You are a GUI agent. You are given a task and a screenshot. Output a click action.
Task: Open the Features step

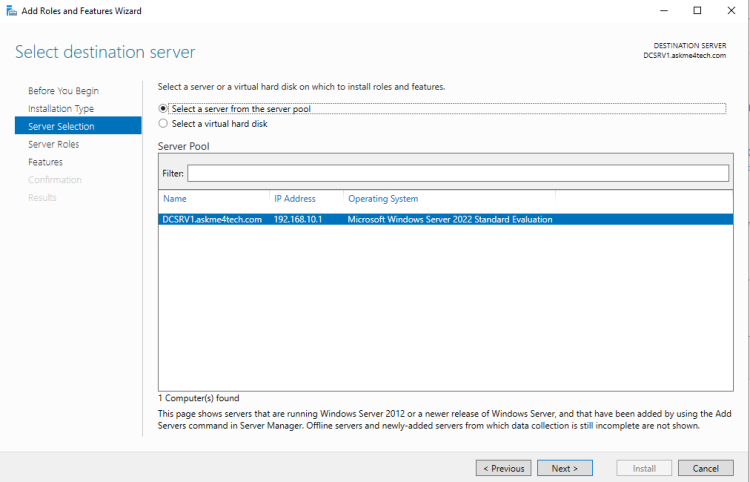click(45, 162)
